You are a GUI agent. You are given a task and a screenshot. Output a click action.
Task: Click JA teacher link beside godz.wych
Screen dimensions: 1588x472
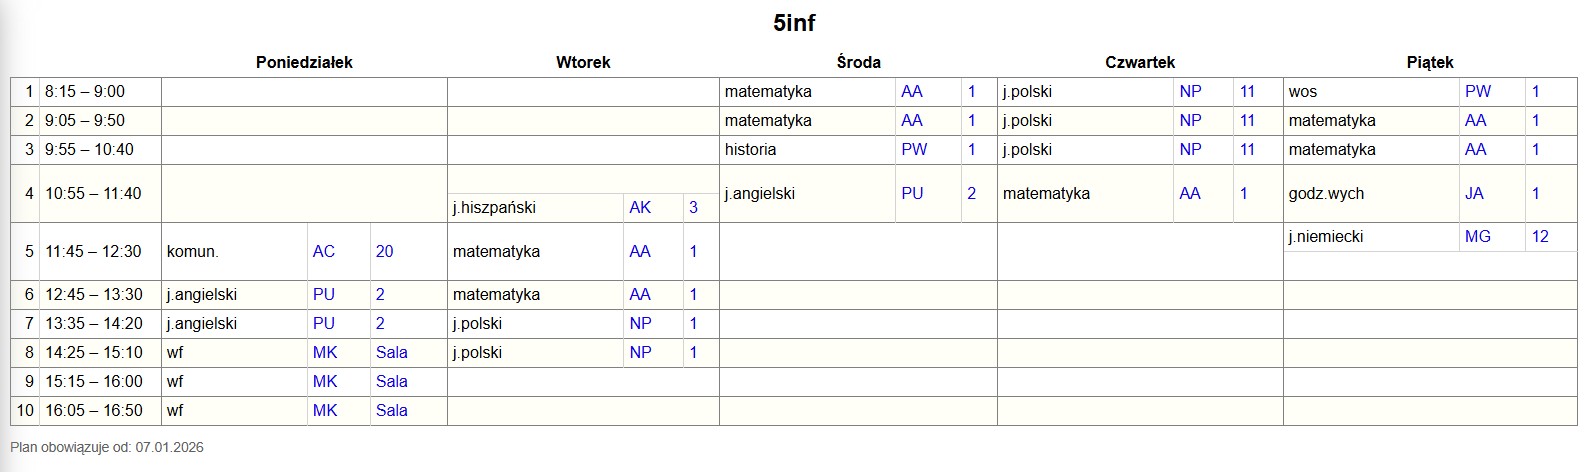pos(1474,193)
